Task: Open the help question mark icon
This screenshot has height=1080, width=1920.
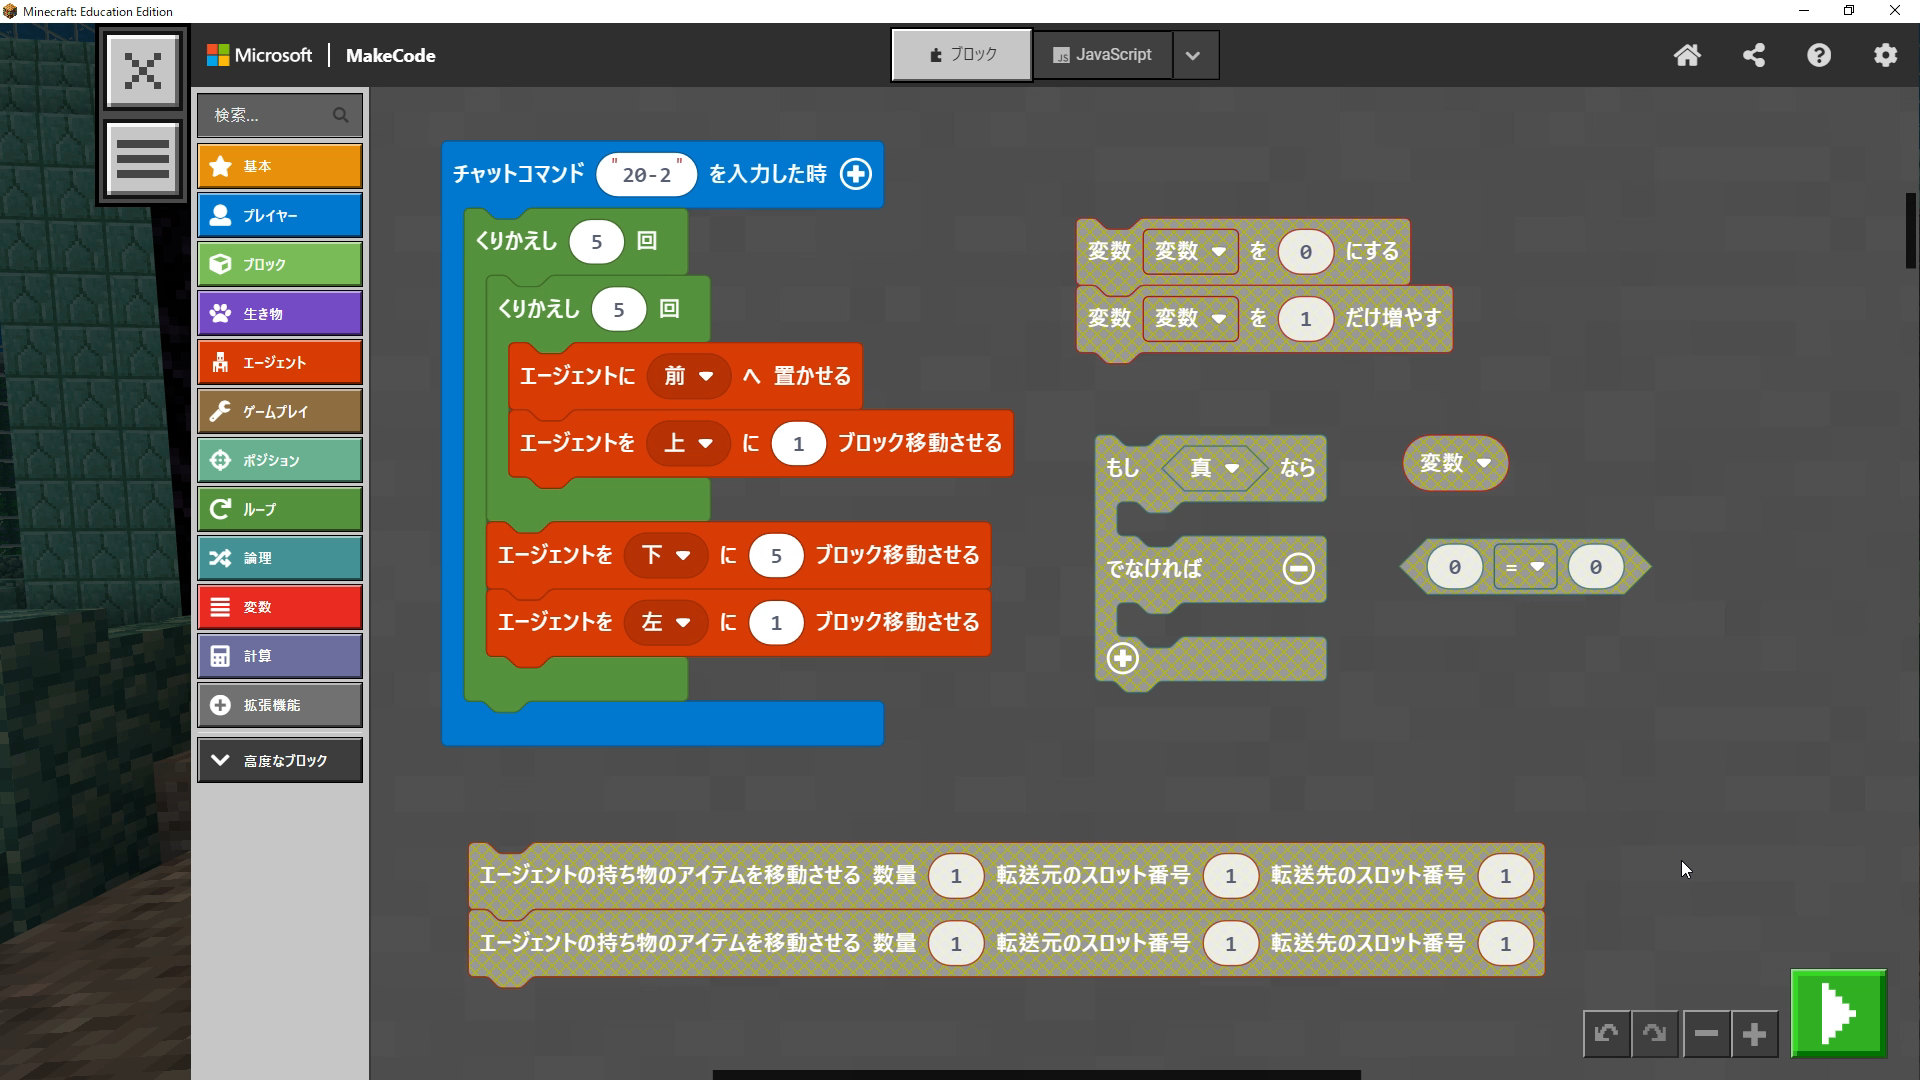Action: 1819,55
